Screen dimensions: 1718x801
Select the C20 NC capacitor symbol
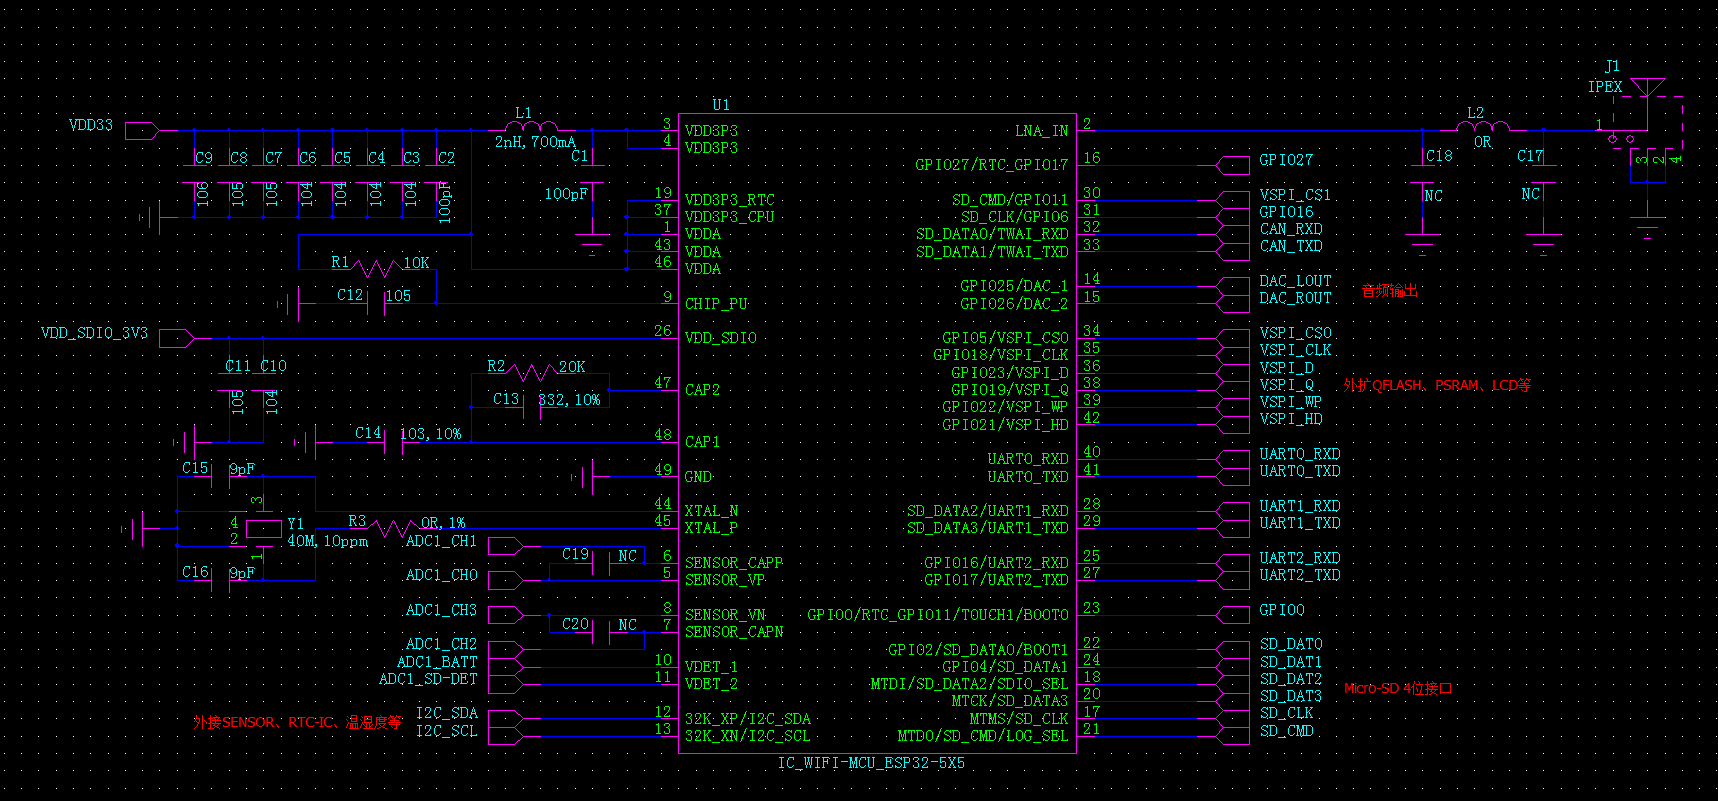tap(601, 631)
